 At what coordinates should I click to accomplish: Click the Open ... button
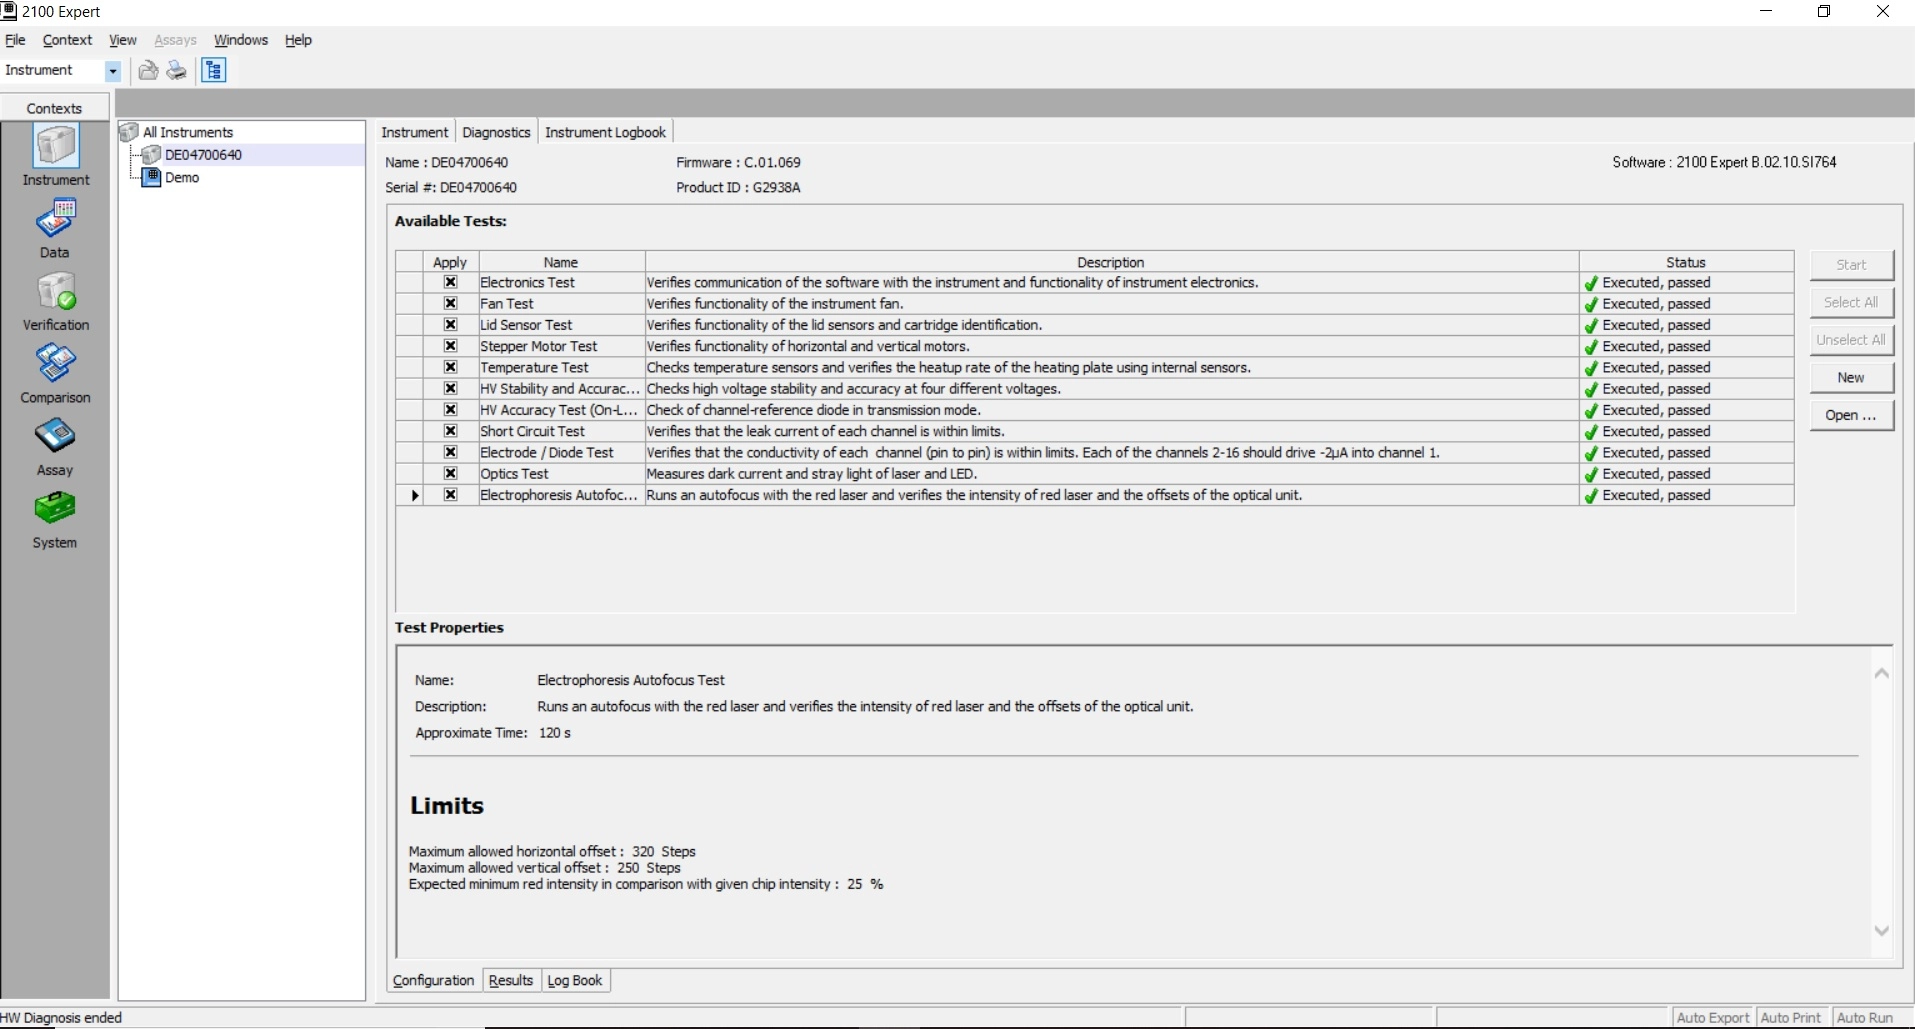(x=1851, y=415)
